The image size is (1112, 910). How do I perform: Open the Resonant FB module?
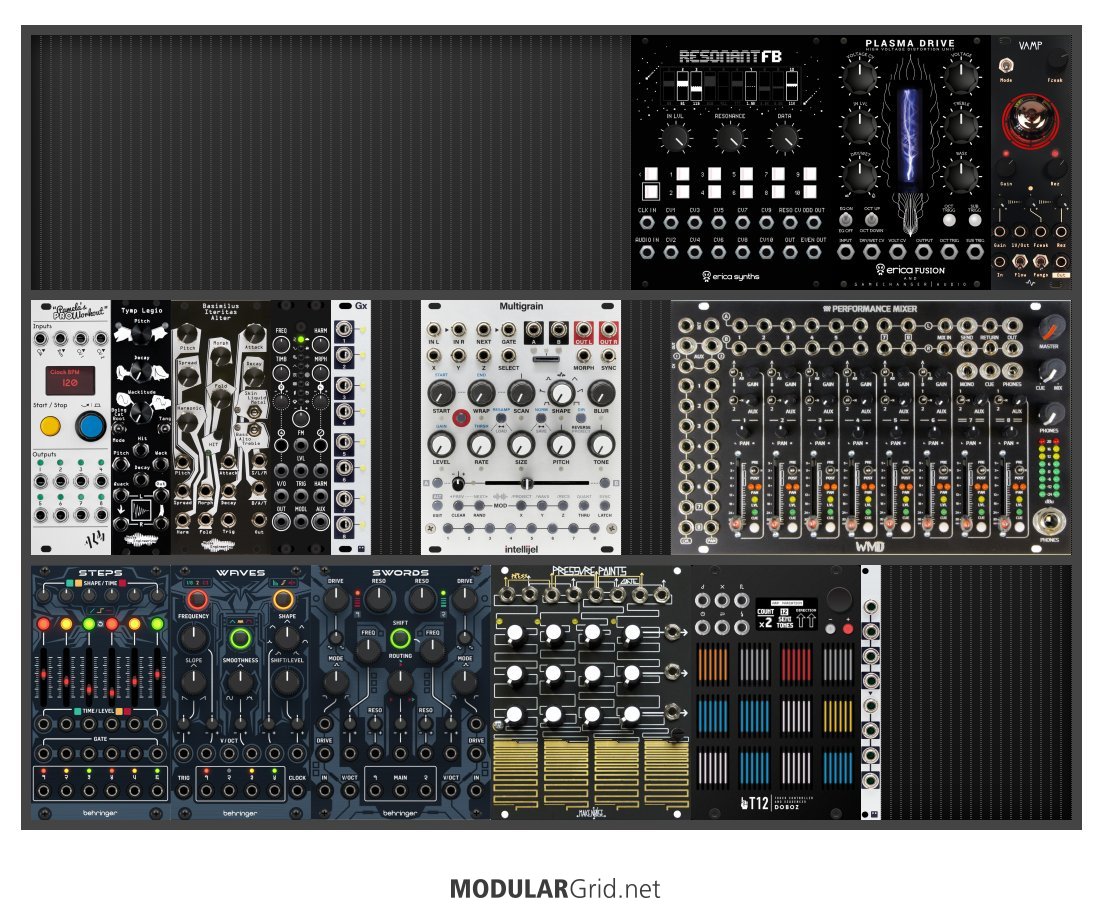click(731, 162)
